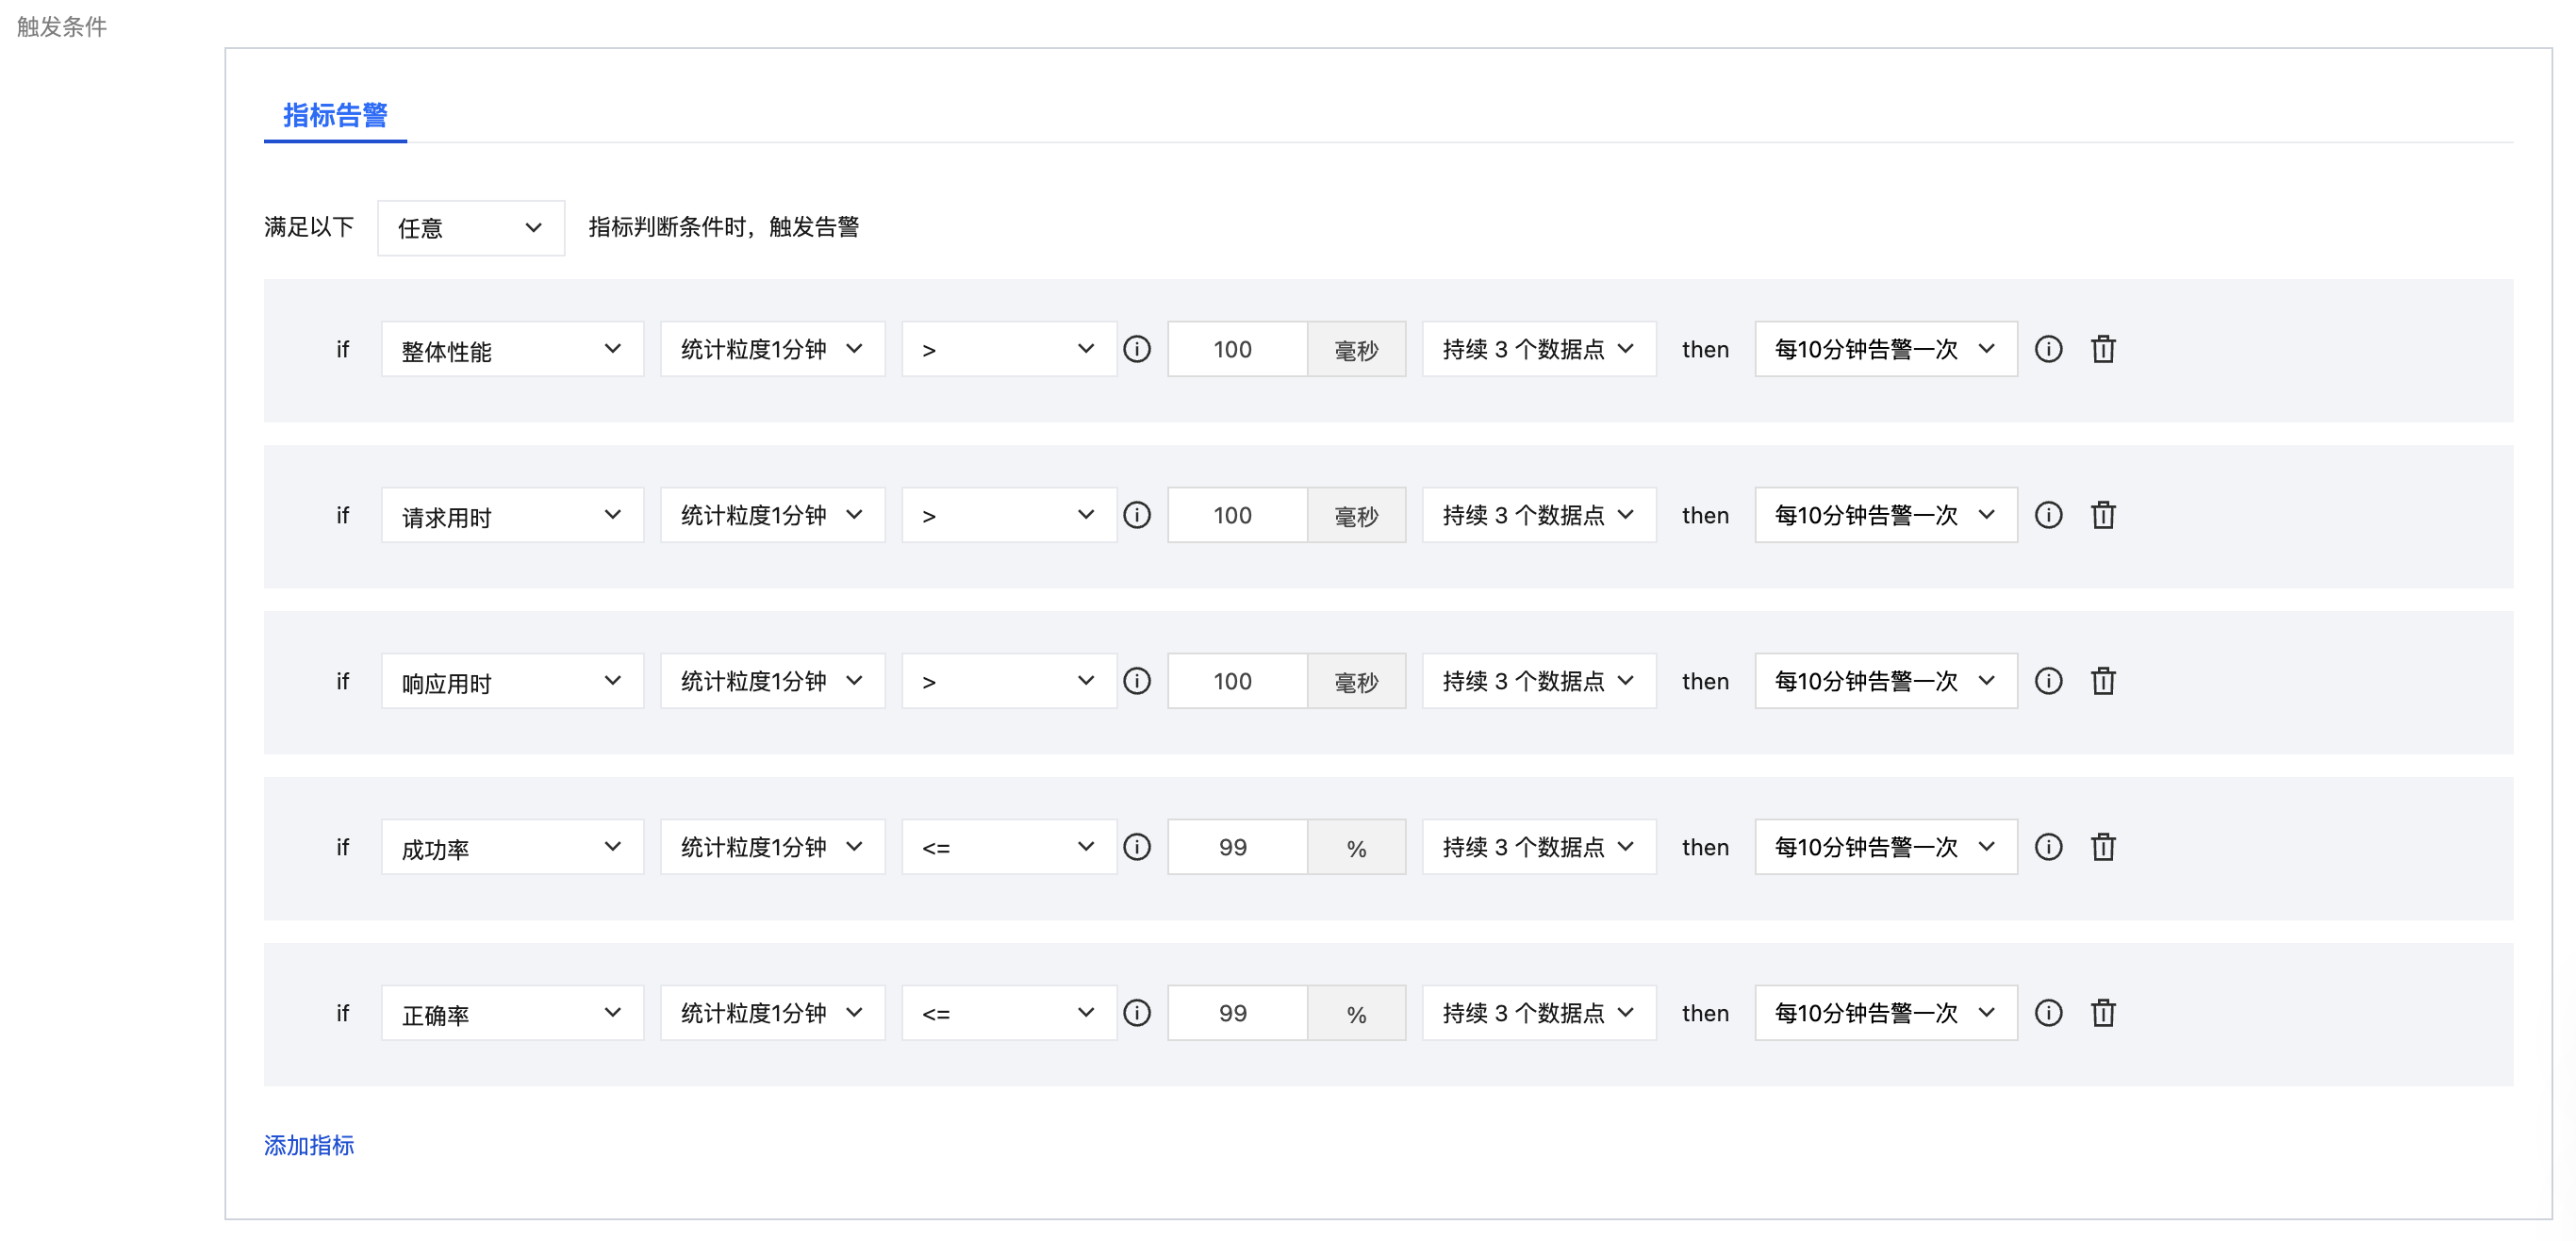Delete the 成功率 condition row
Screen dimensions: 2576x1241
[x=2103, y=847]
